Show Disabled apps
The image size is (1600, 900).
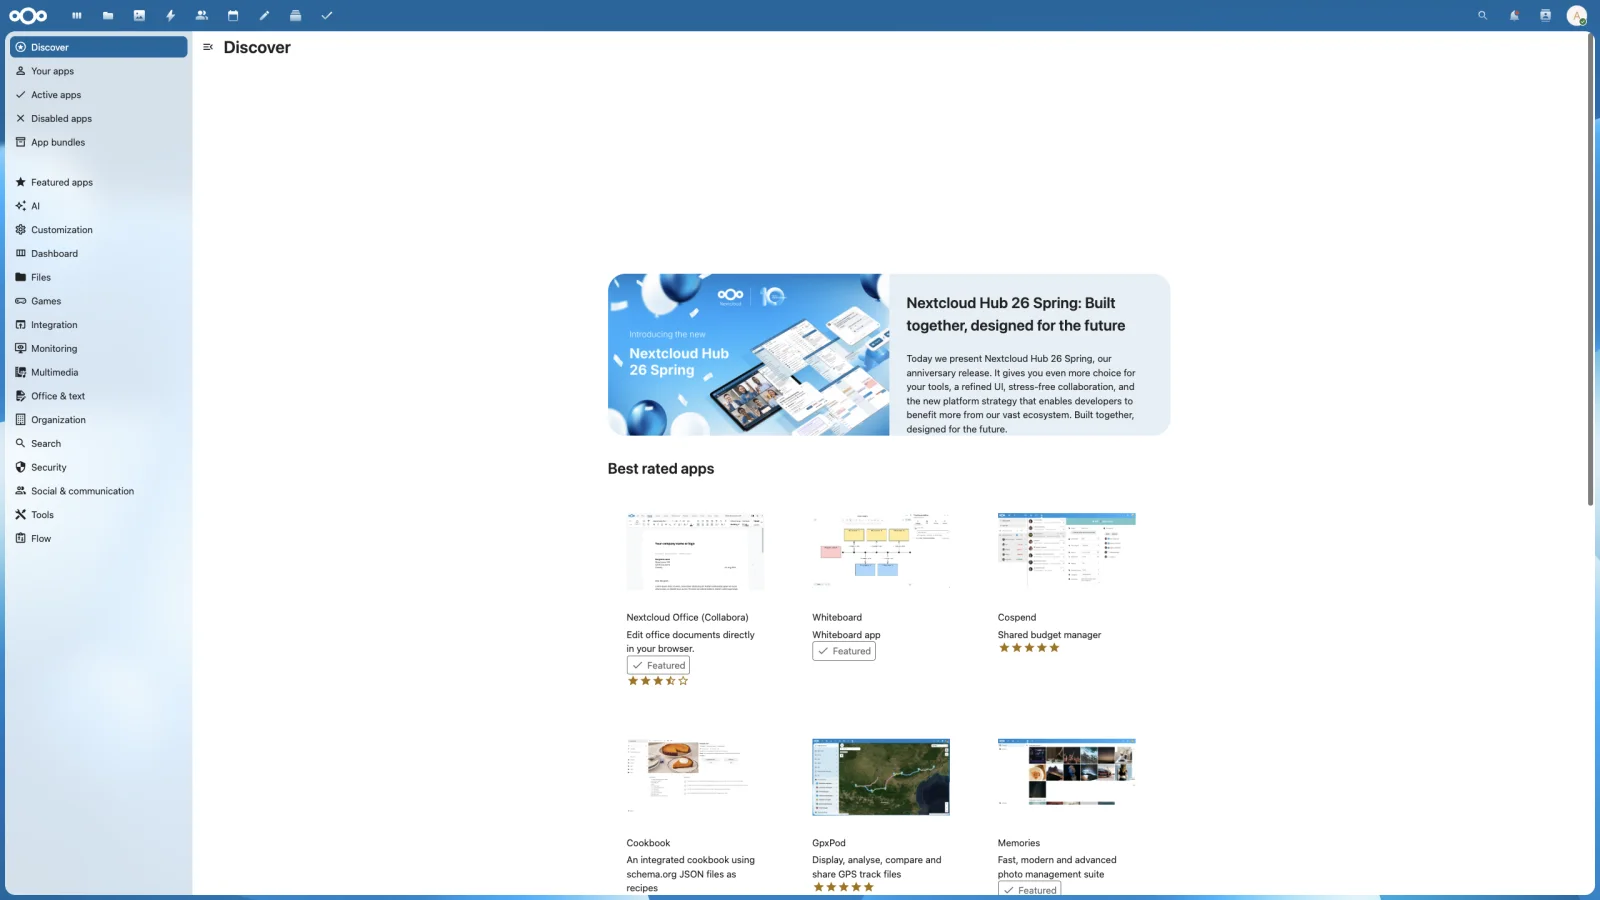click(x=99, y=119)
